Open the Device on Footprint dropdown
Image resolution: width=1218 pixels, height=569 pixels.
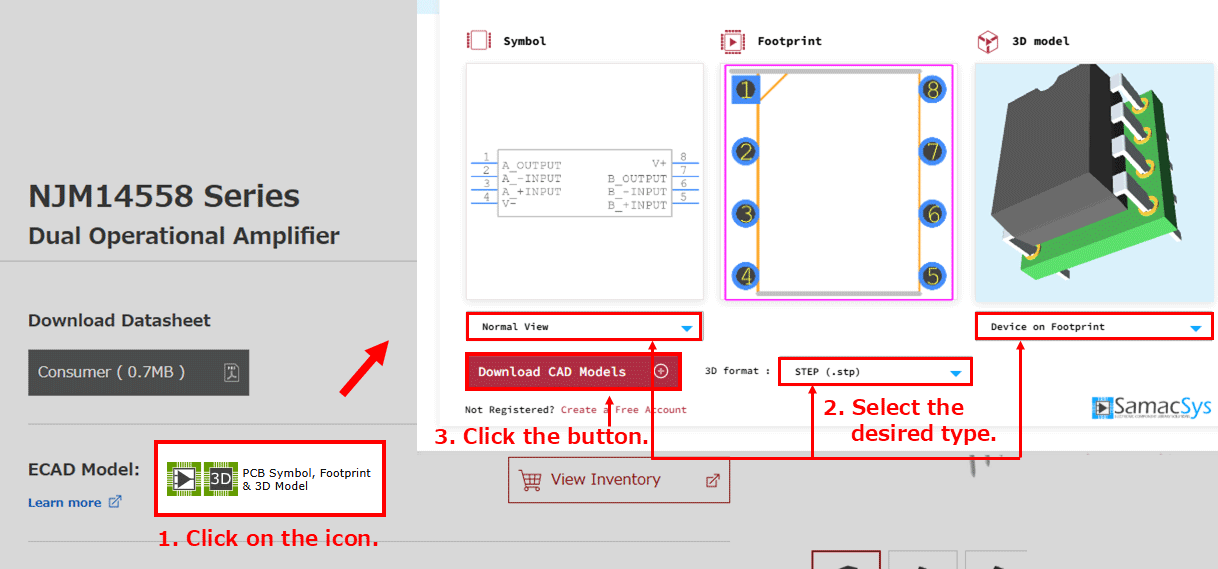coord(1094,327)
